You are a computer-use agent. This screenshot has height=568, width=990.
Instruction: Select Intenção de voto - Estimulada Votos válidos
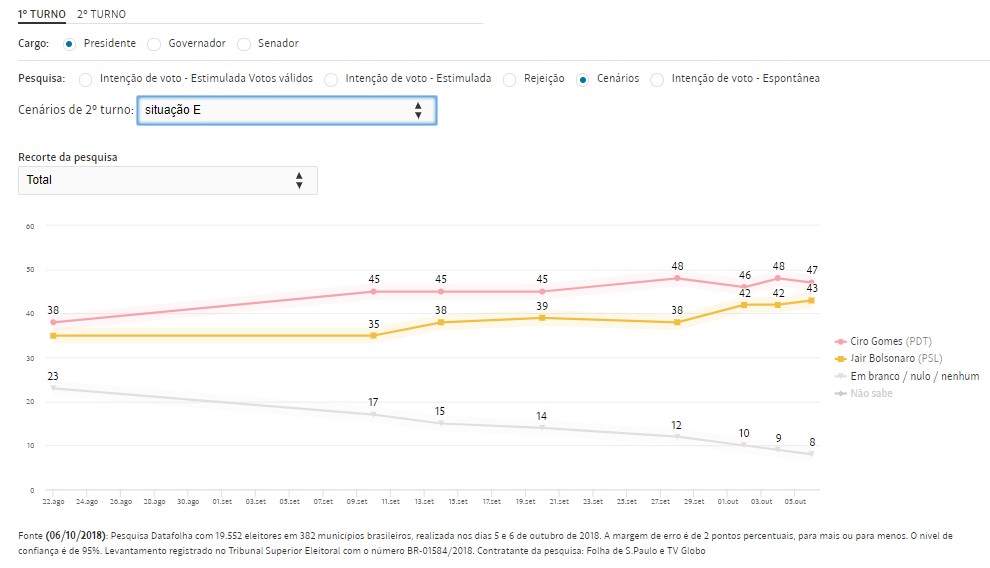pyautogui.click(x=85, y=79)
